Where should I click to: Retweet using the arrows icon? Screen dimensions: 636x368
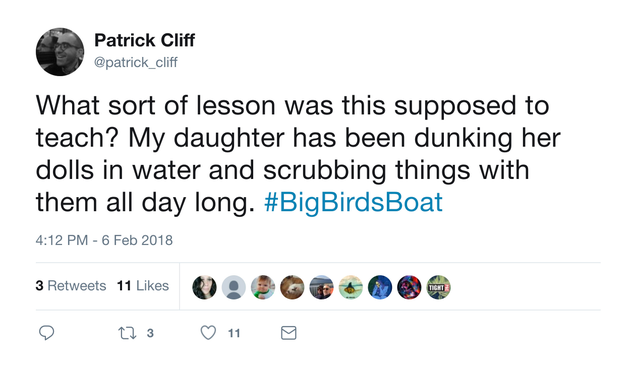tap(127, 333)
